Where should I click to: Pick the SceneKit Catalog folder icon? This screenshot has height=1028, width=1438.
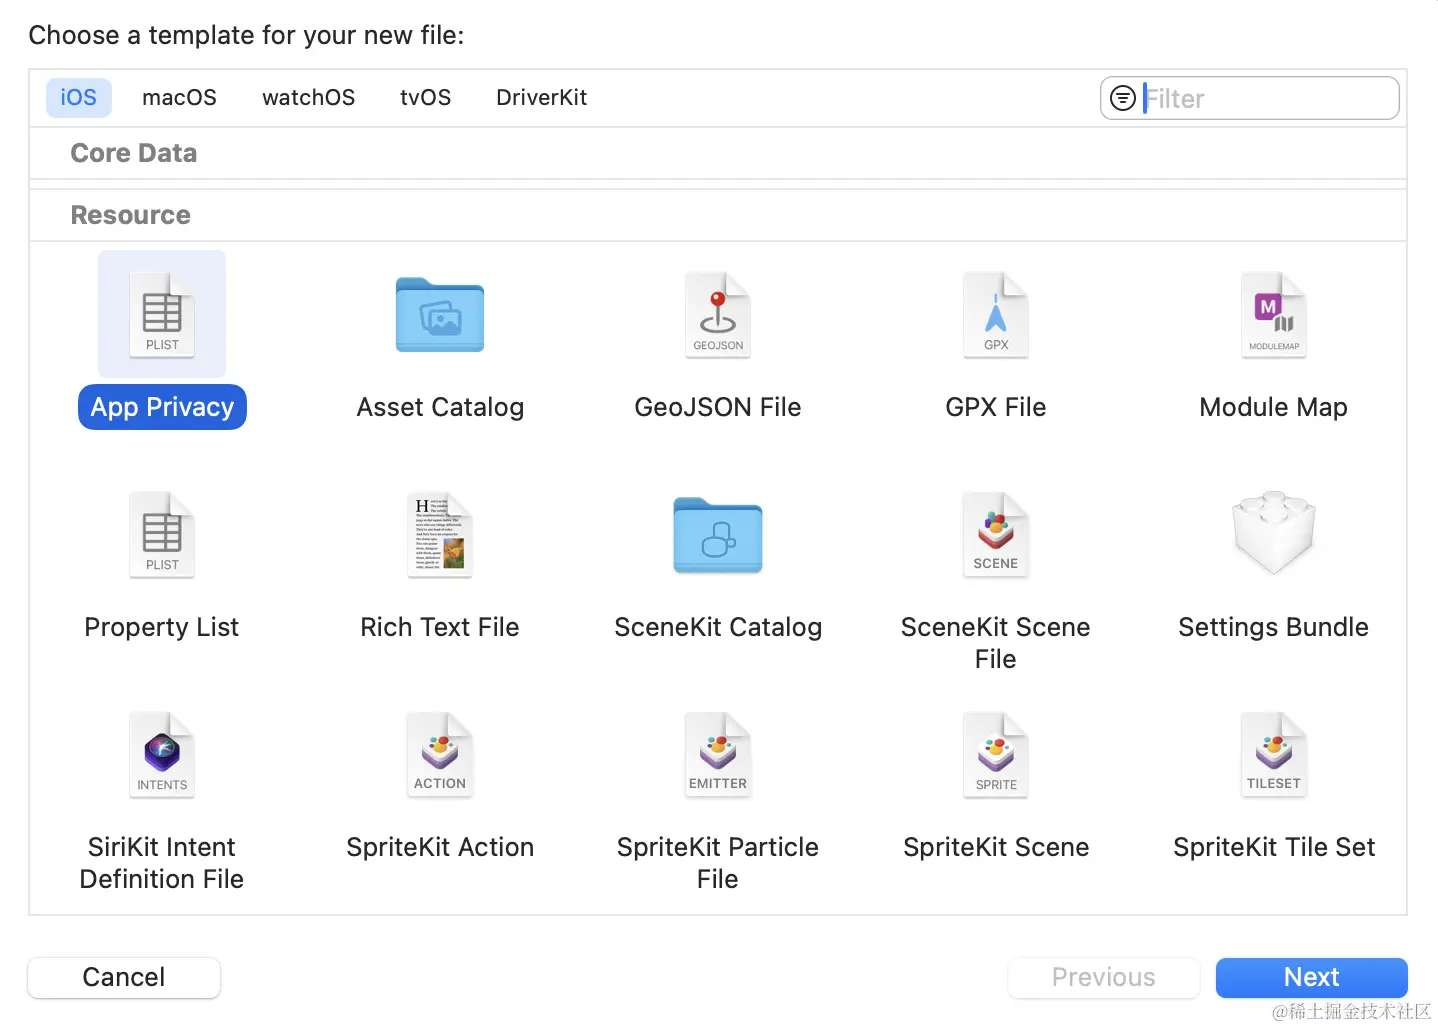click(718, 535)
